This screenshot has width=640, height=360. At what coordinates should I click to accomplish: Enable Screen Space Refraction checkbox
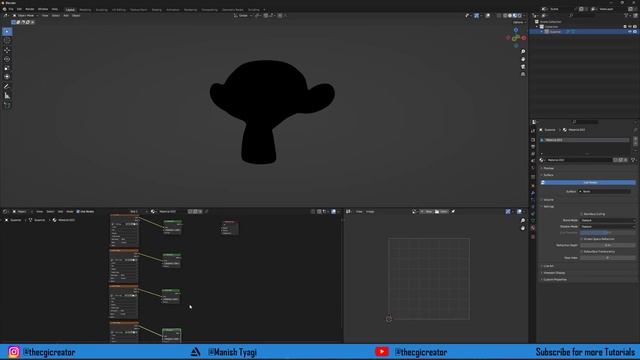pyautogui.click(x=582, y=239)
